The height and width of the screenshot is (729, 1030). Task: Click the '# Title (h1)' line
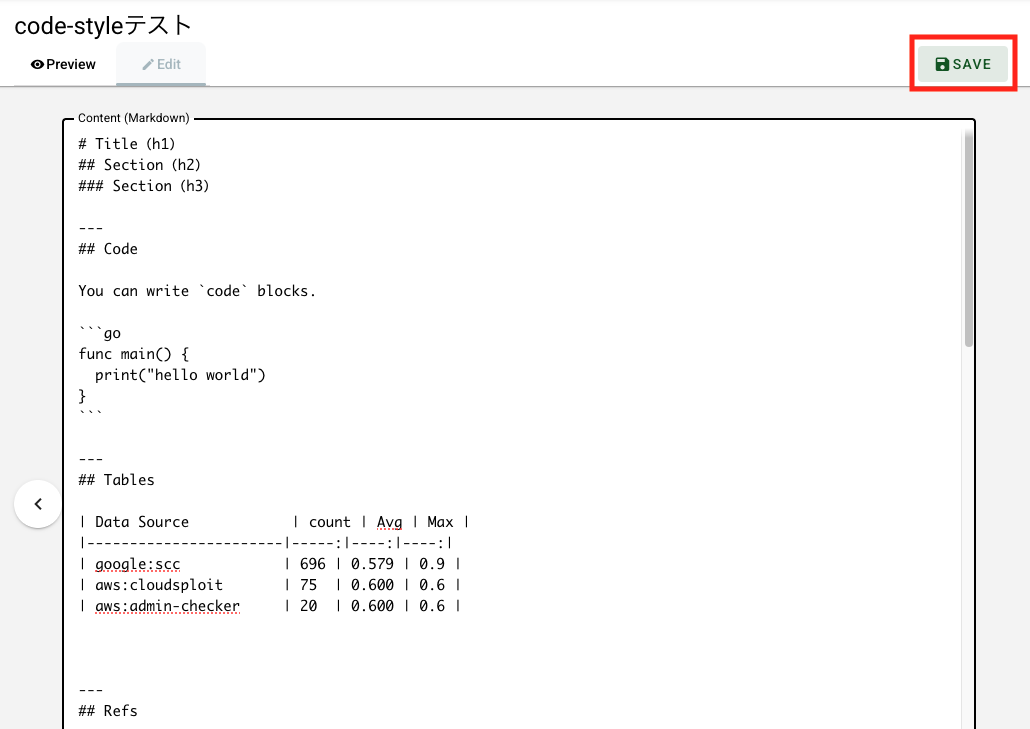(127, 144)
